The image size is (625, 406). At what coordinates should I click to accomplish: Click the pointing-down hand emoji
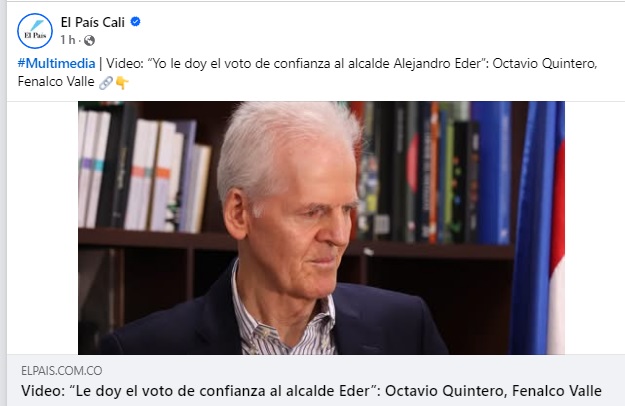122,82
